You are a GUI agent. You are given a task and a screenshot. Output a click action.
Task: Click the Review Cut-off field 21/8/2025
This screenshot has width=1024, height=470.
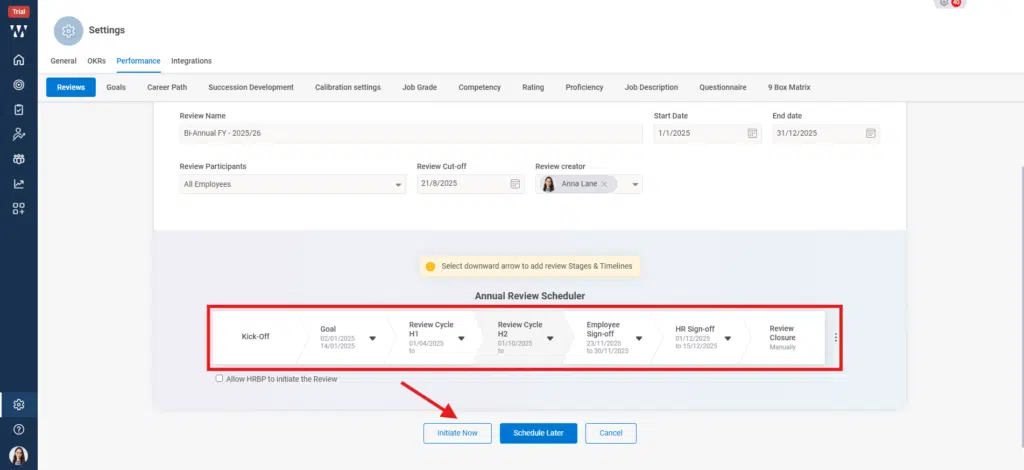click(470, 184)
